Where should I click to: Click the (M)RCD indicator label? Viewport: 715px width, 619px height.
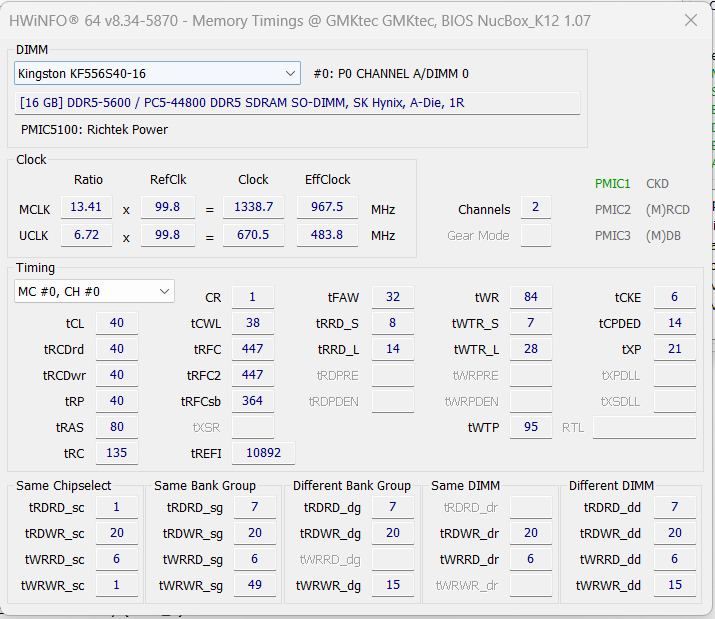668,210
